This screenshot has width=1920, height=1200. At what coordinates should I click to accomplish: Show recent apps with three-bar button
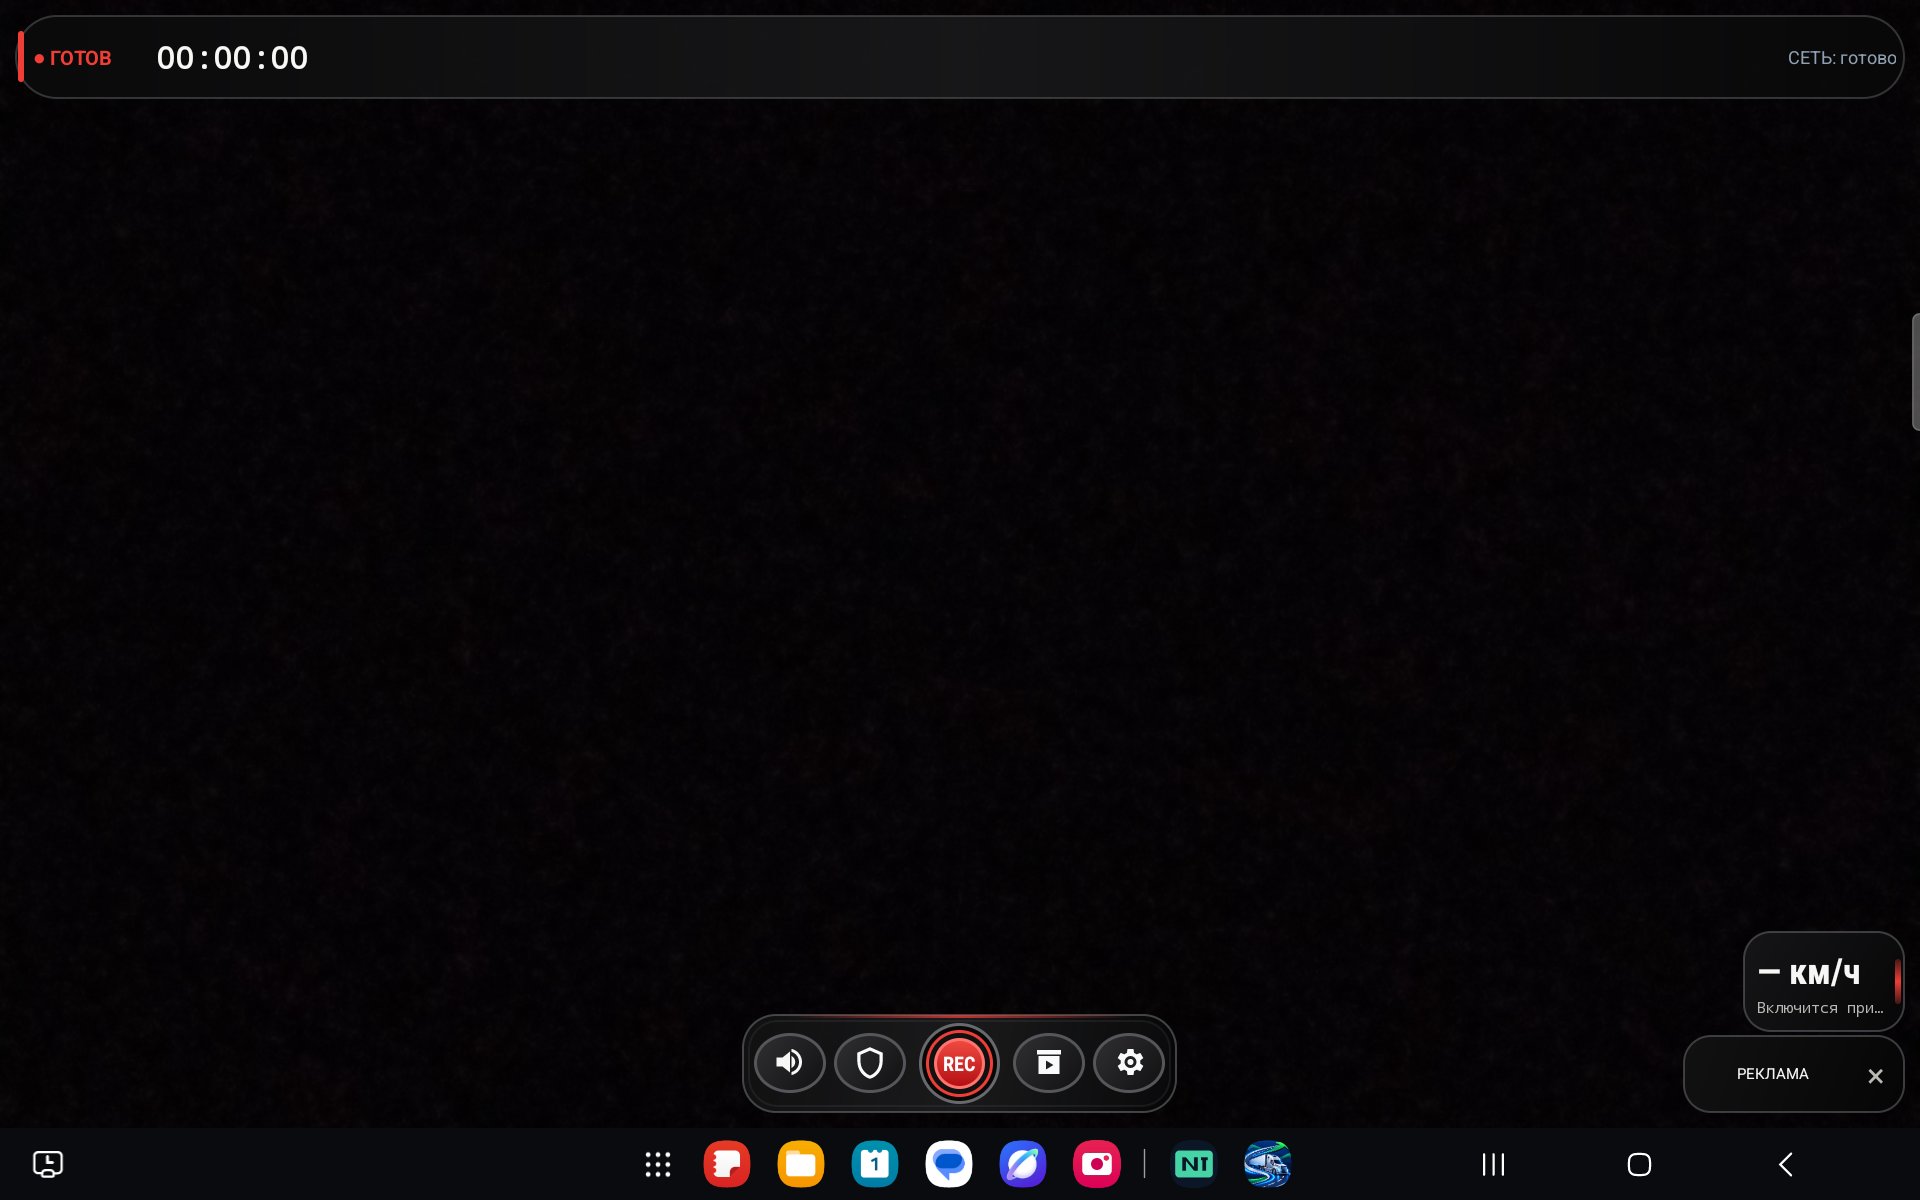[x=1493, y=1164]
